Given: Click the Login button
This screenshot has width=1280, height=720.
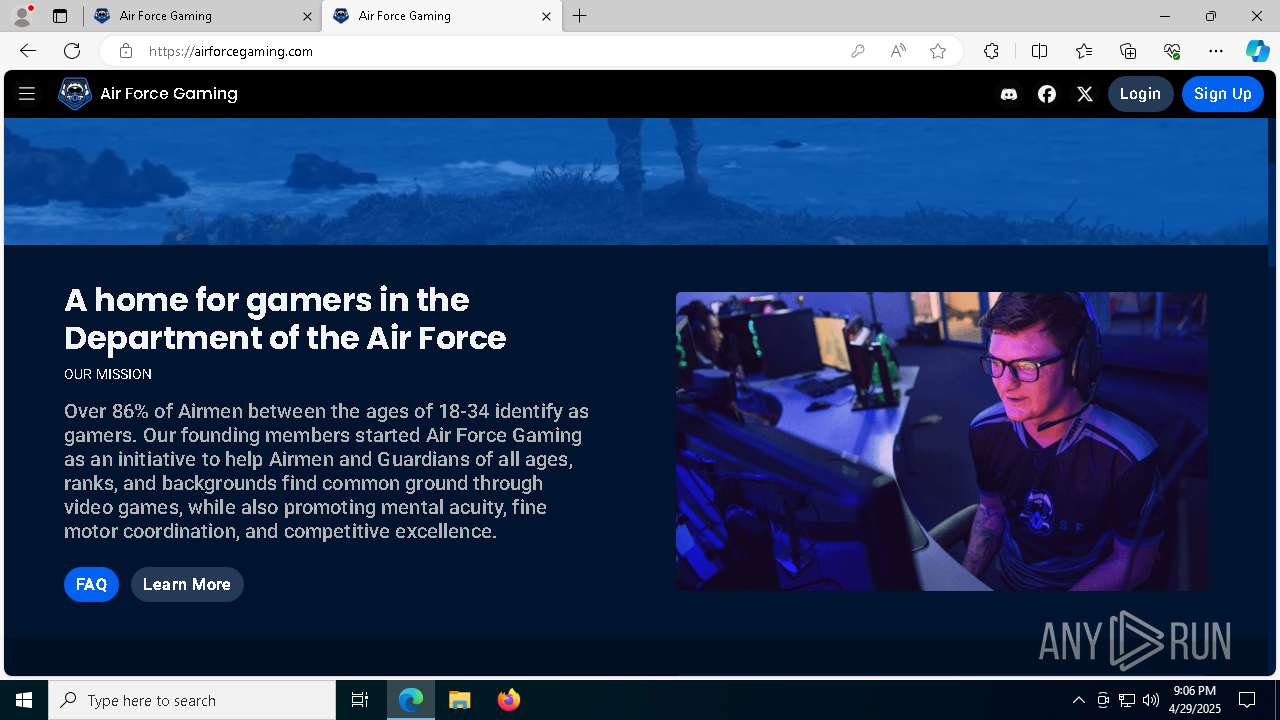Looking at the screenshot, I should coord(1140,94).
